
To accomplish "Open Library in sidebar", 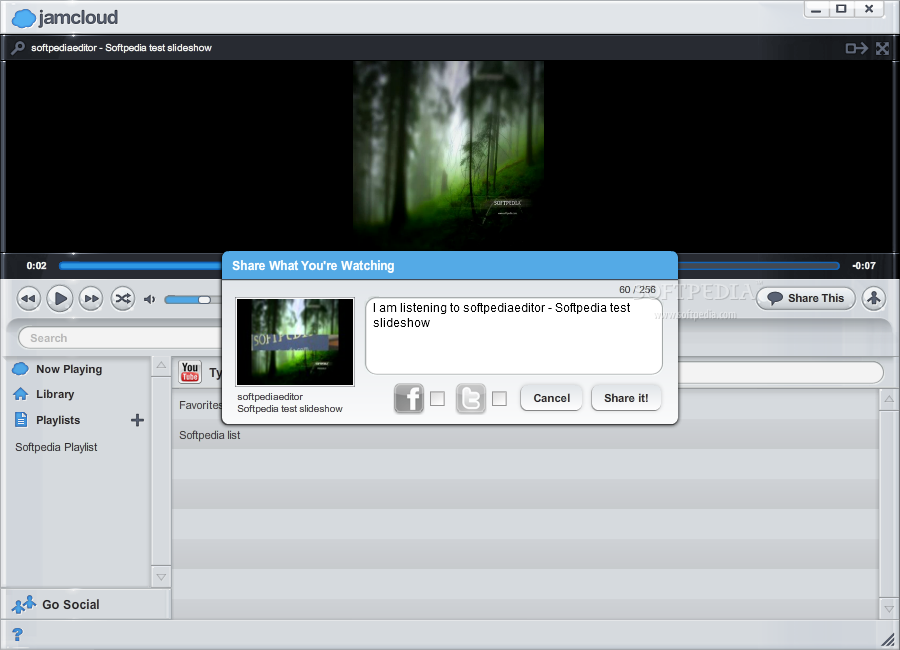I will (x=55, y=394).
